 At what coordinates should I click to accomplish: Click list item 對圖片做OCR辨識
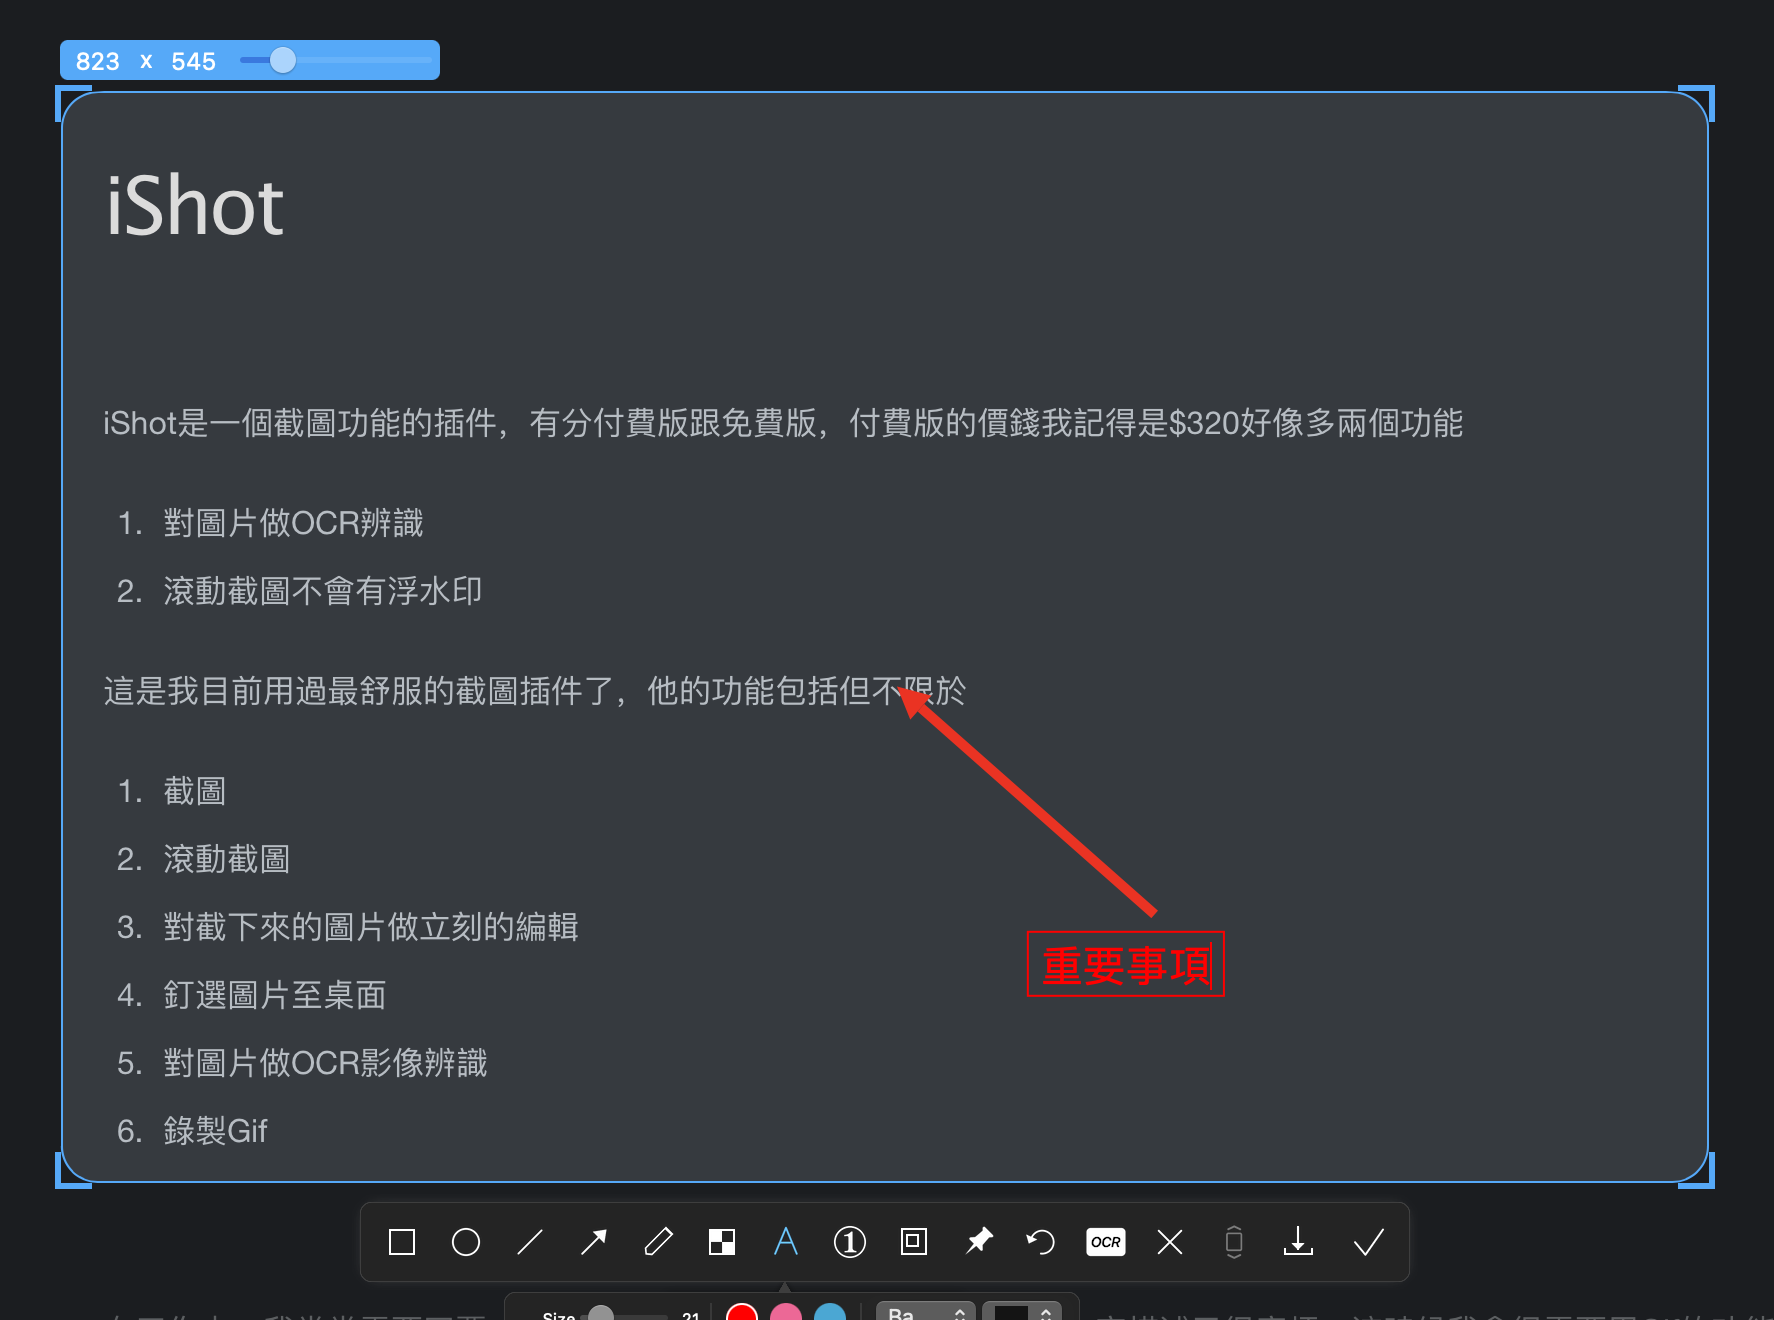pyautogui.click(x=293, y=523)
